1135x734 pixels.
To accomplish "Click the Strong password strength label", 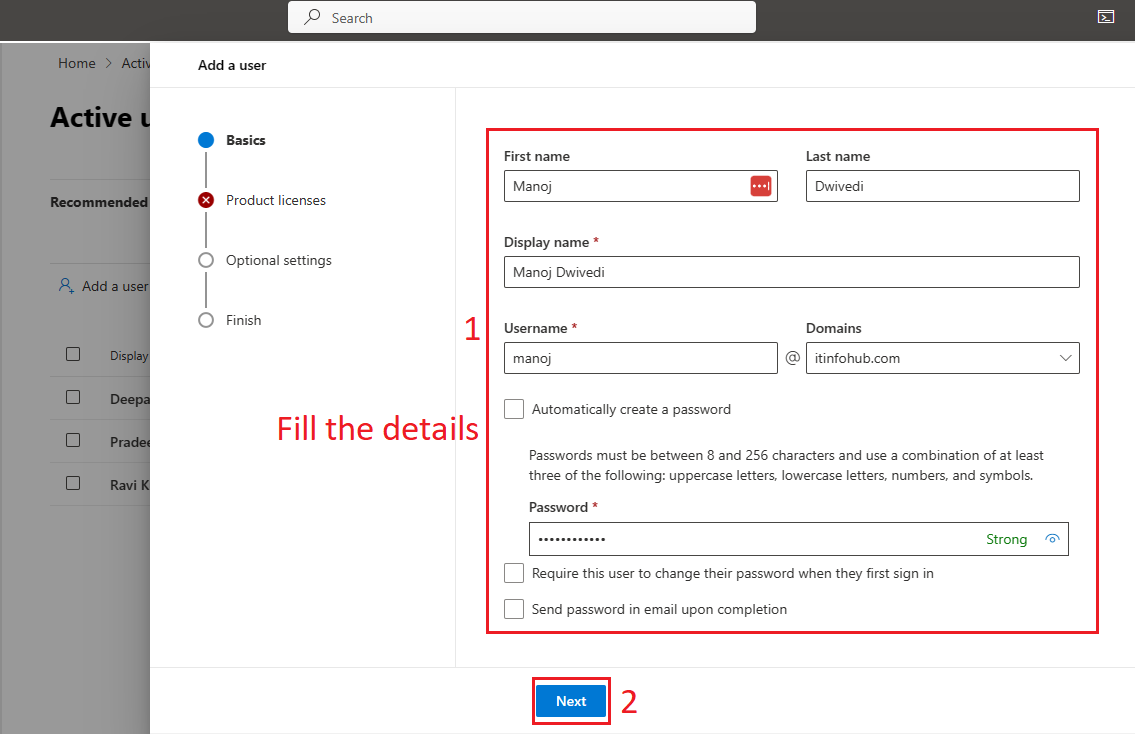I will coord(1006,539).
